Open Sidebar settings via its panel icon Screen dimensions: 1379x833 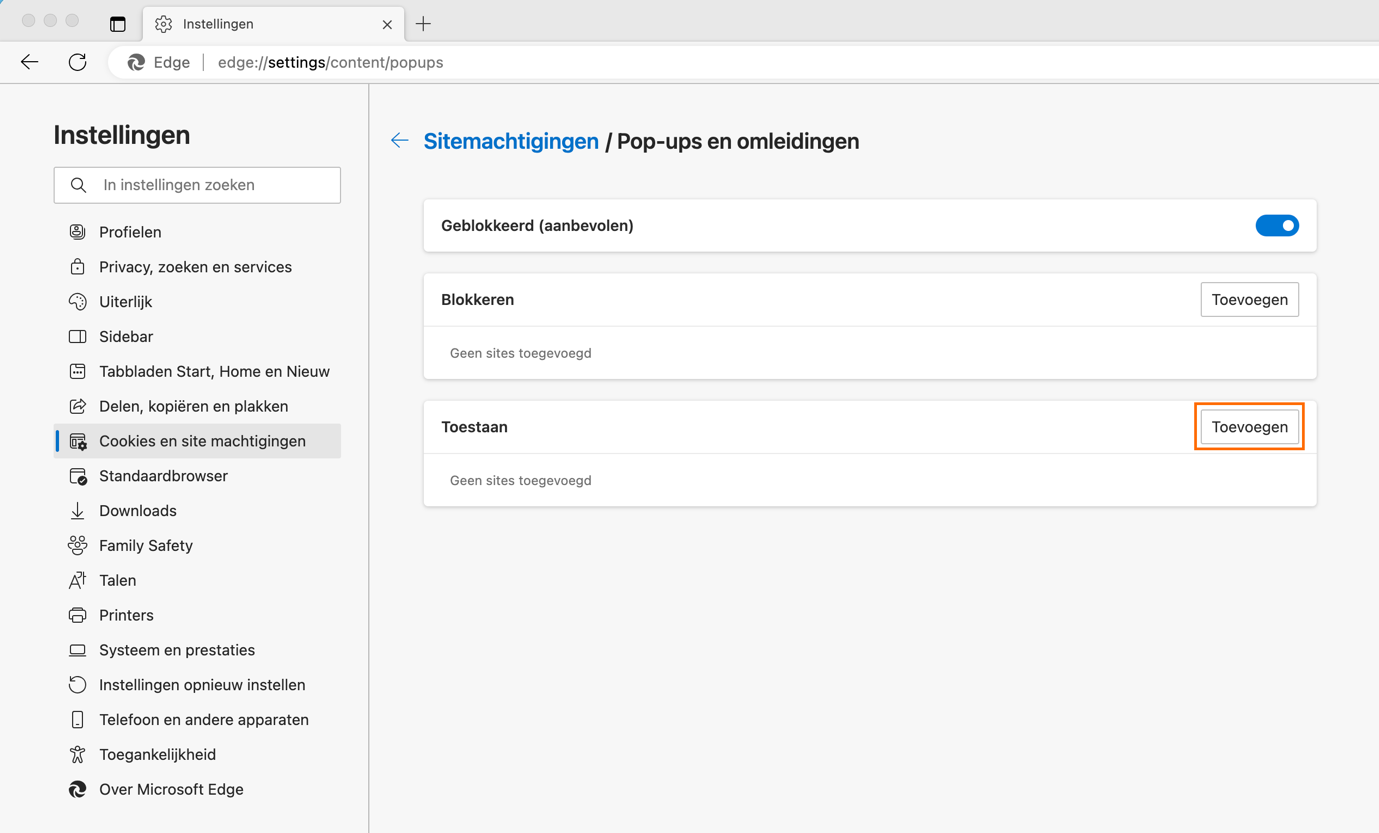[x=78, y=336]
